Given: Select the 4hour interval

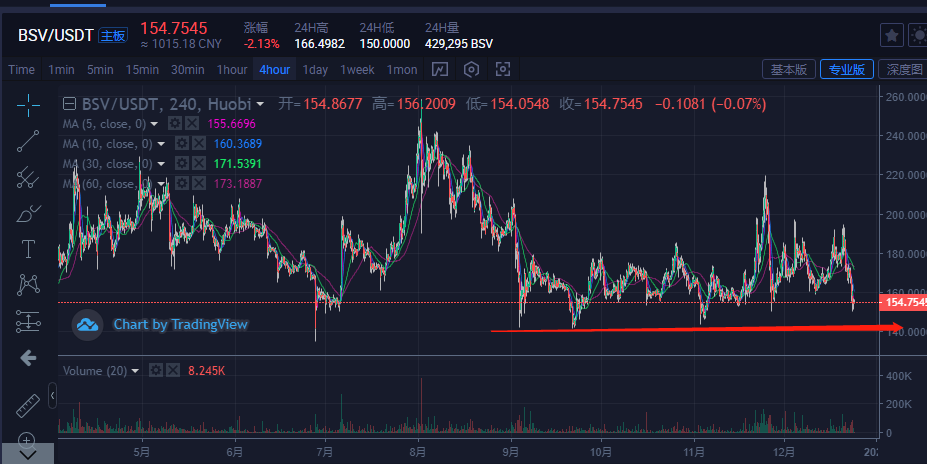Looking at the screenshot, I should click(x=274, y=70).
